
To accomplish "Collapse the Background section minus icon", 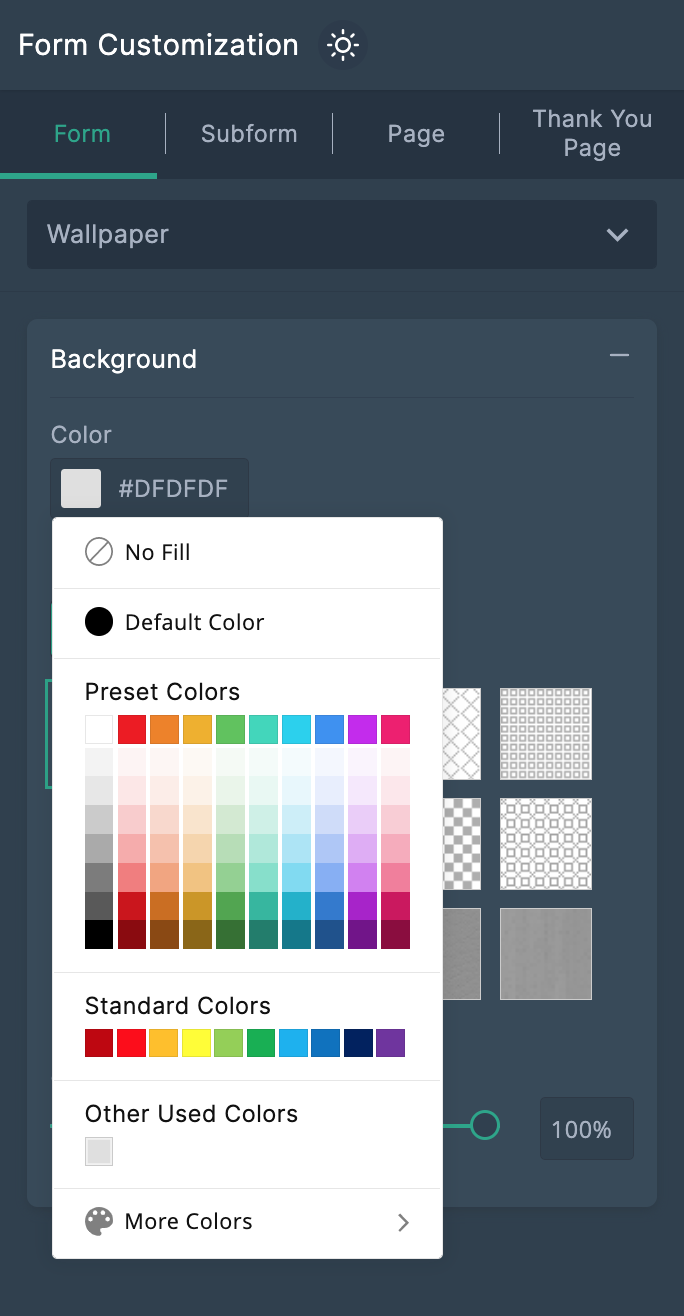I will [x=620, y=356].
